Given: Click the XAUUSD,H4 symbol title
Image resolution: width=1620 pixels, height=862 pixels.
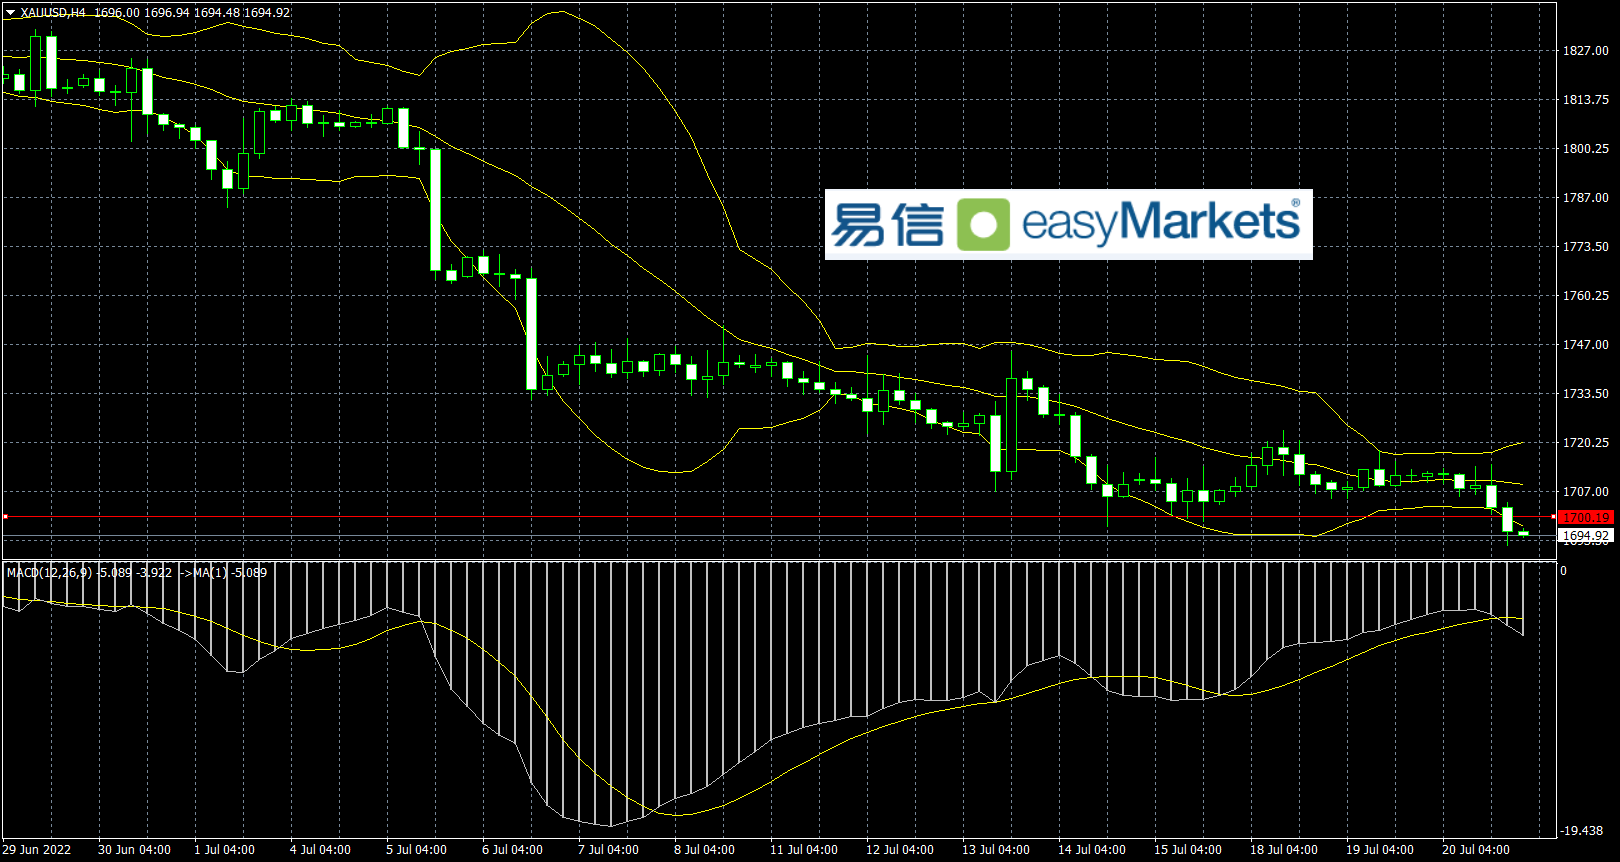Looking at the screenshot, I should [x=53, y=13].
